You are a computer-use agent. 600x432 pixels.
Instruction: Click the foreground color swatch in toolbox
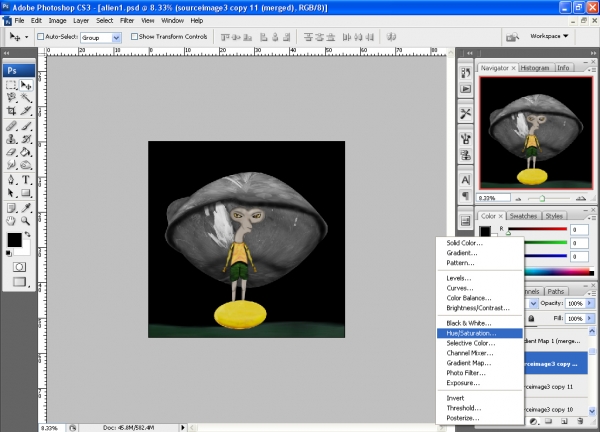tap(14, 240)
